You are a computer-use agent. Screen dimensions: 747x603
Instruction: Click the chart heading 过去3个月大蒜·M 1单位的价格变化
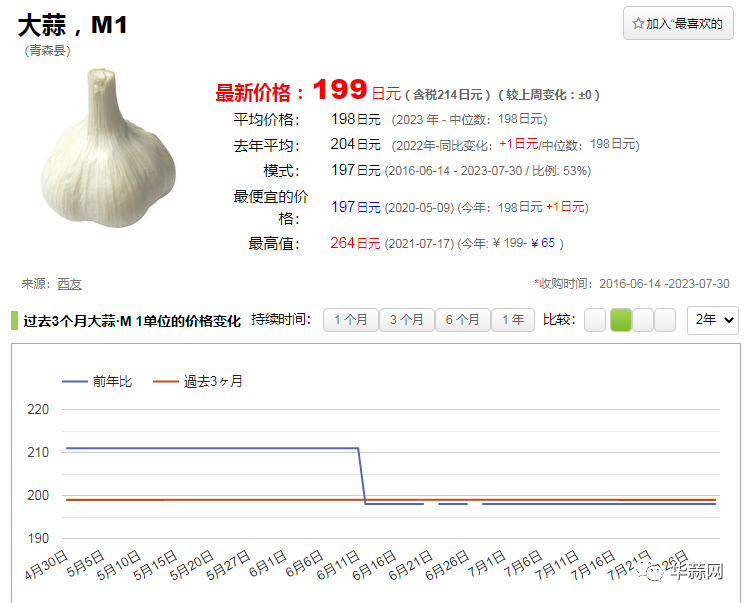point(132,321)
